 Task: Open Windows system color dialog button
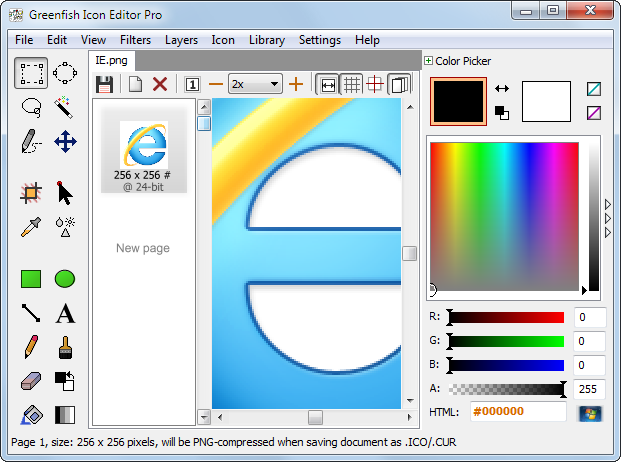[590, 414]
